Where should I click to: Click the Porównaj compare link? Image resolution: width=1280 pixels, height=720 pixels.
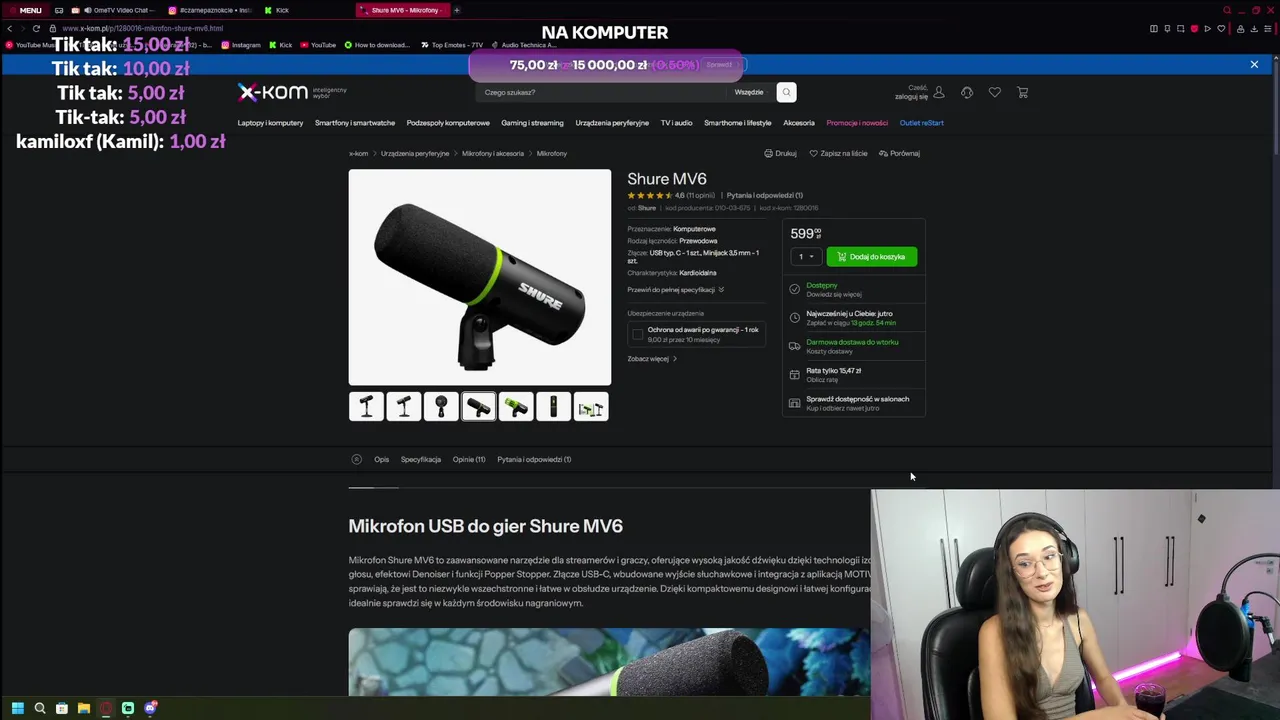[899, 153]
